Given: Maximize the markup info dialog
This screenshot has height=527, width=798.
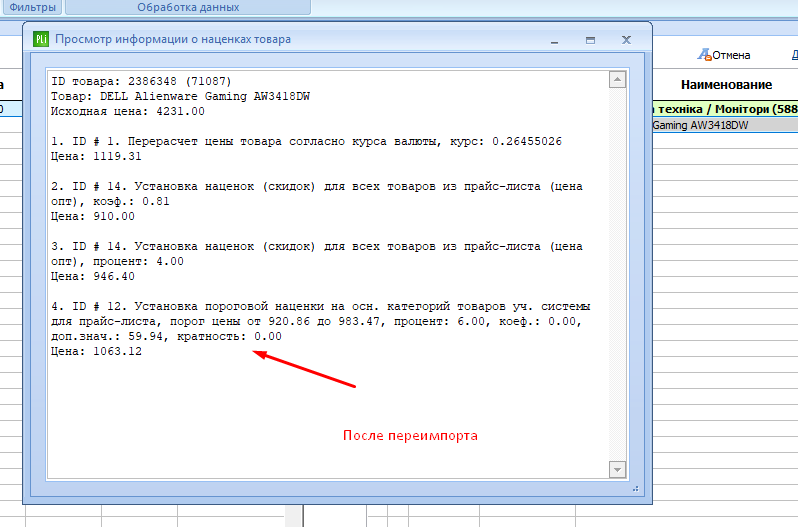Looking at the screenshot, I should tap(590, 40).
